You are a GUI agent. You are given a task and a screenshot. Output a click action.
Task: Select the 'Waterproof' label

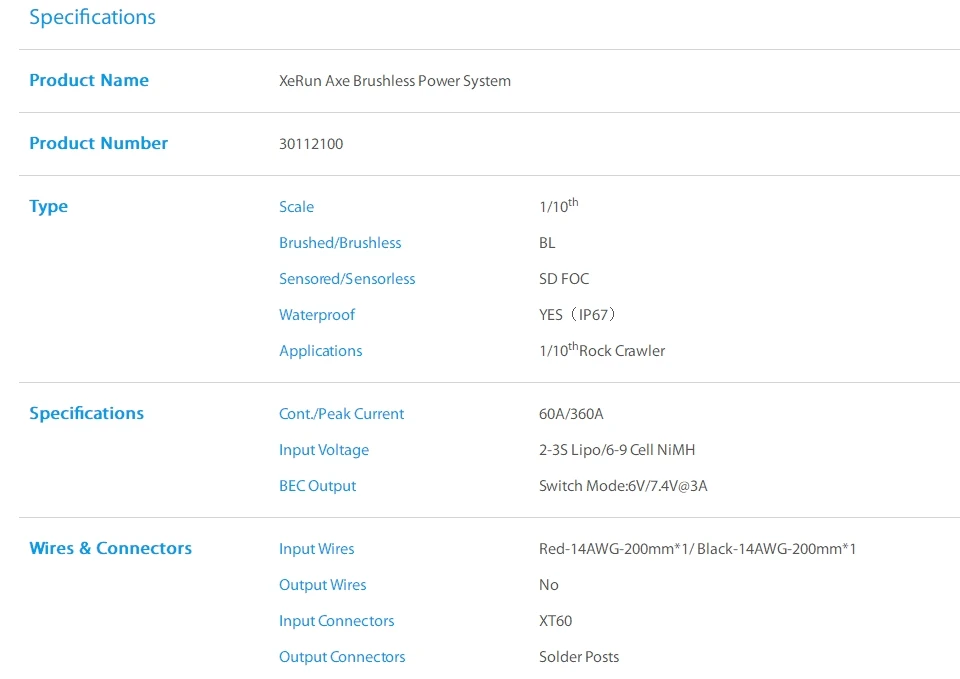pos(317,315)
